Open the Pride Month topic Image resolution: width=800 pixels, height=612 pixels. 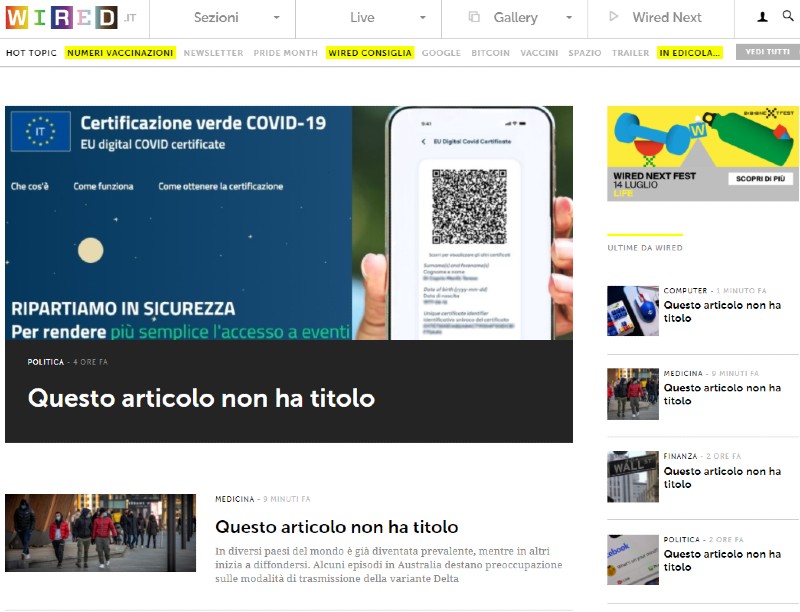(285, 53)
